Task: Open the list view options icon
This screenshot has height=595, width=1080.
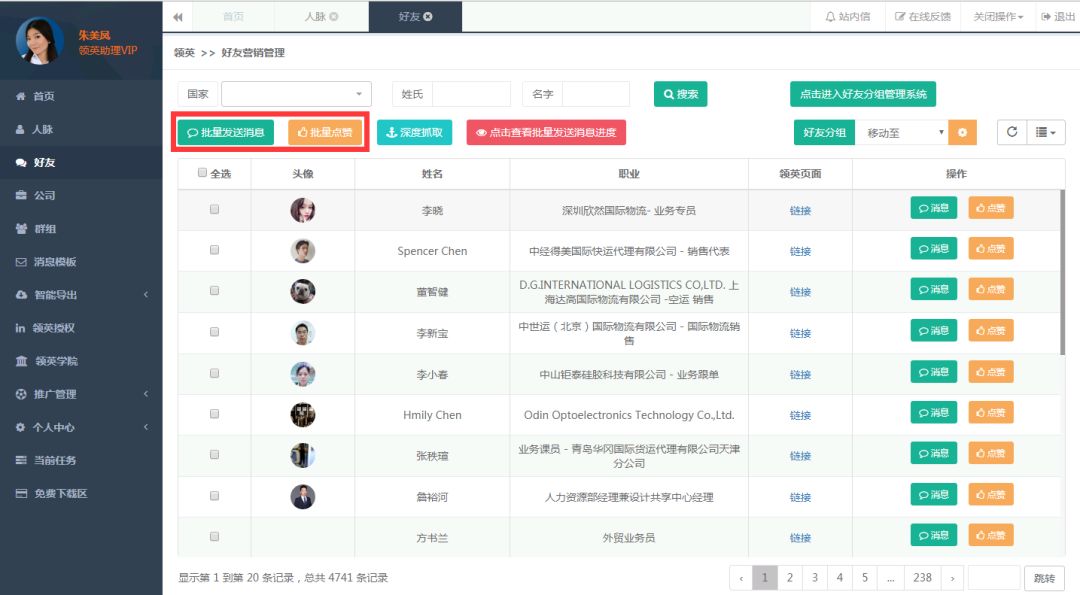Action: (x=1042, y=132)
